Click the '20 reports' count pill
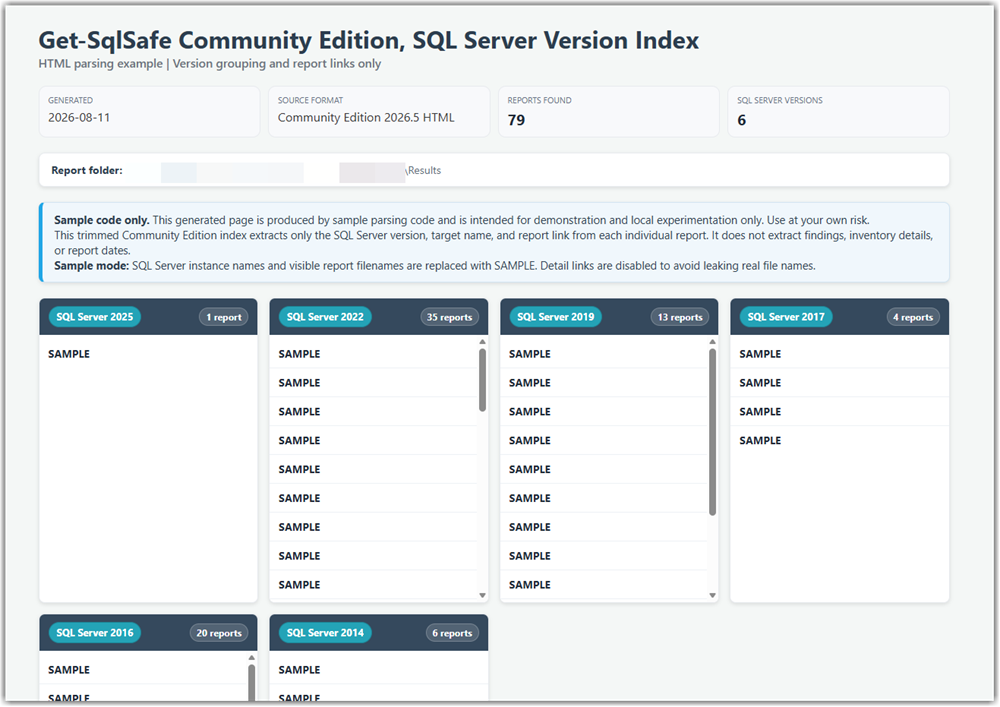The width and height of the screenshot is (1000, 707). click(x=219, y=634)
